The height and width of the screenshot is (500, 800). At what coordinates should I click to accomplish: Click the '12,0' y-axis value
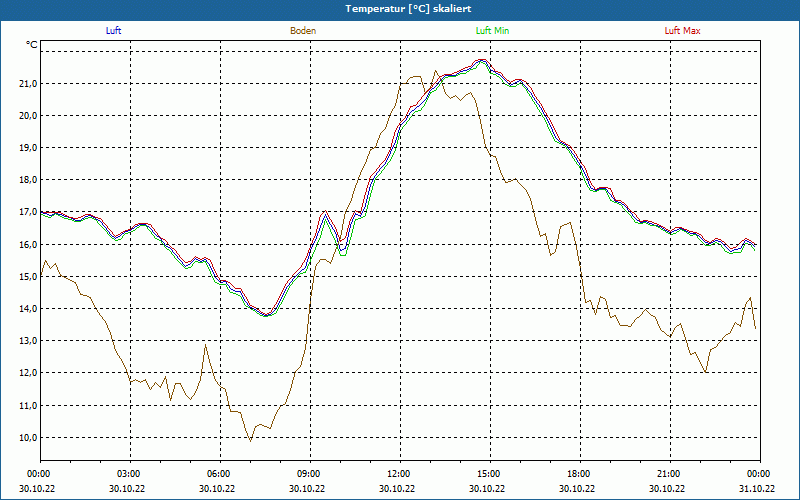pos(29,373)
